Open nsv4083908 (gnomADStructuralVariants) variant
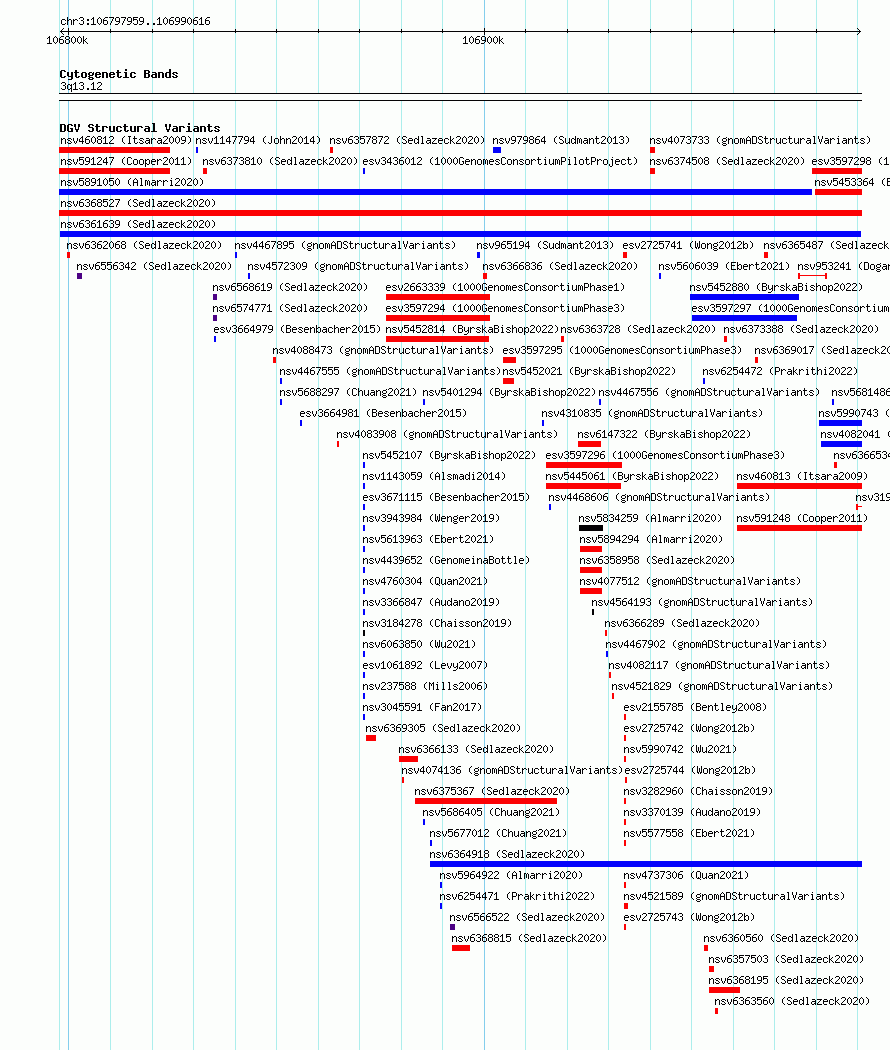Image resolution: width=890 pixels, height=1050 pixels. point(447,435)
